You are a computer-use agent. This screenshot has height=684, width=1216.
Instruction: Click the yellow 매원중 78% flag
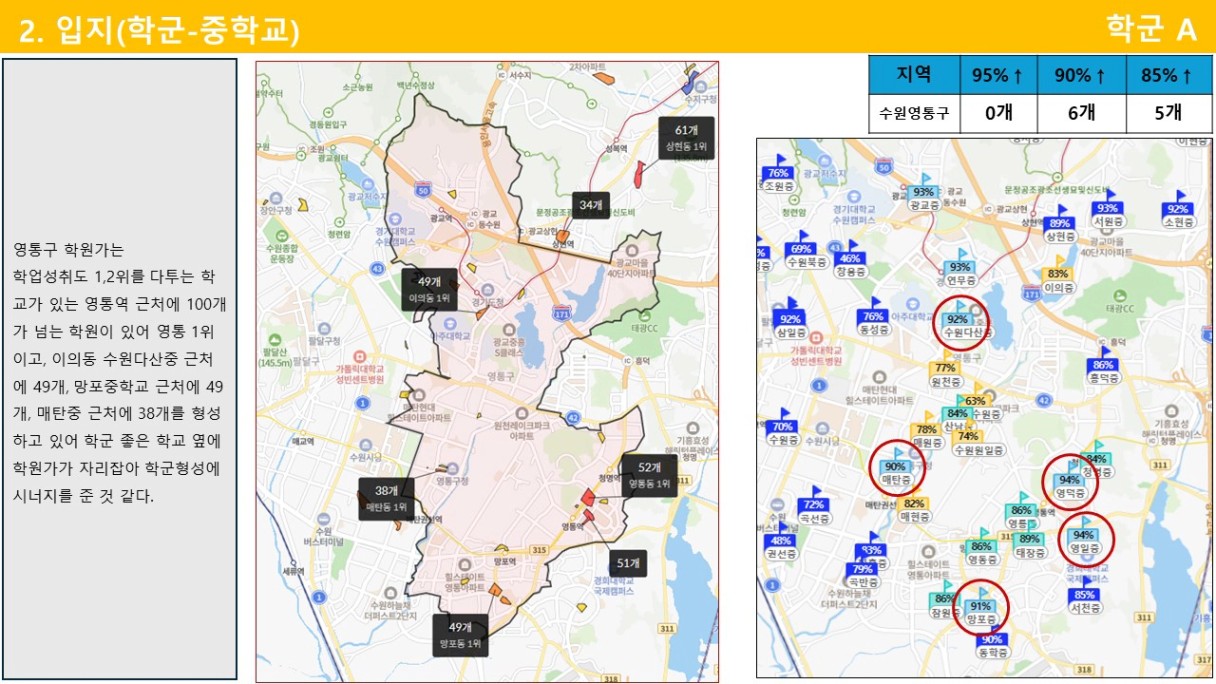(x=926, y=429)
